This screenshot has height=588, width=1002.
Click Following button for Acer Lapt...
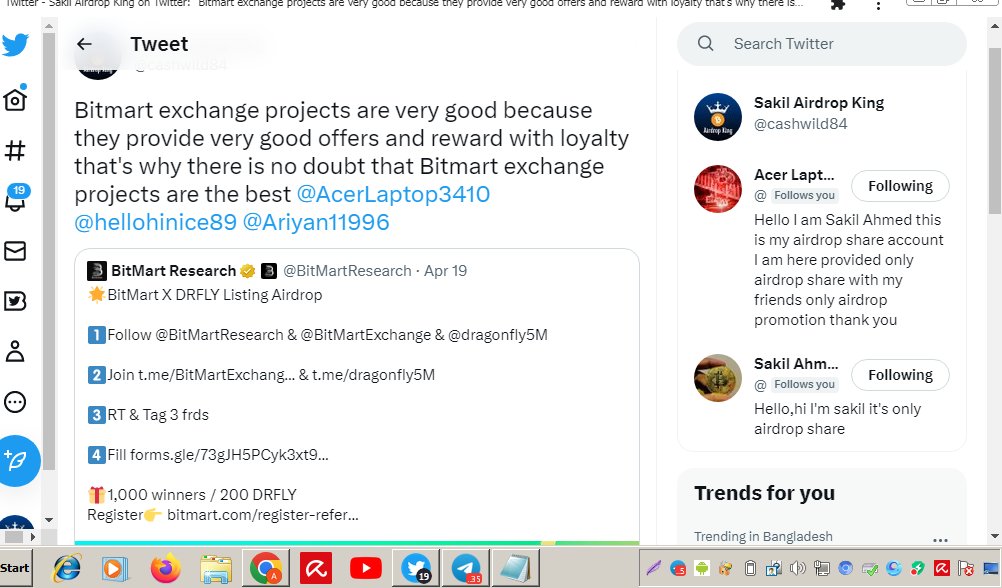[x=900, y=186]
